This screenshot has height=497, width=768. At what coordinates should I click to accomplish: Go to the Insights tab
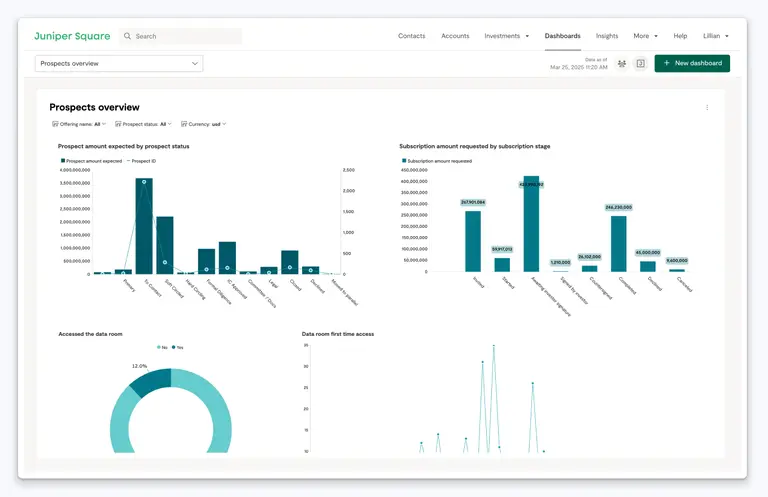607,36
